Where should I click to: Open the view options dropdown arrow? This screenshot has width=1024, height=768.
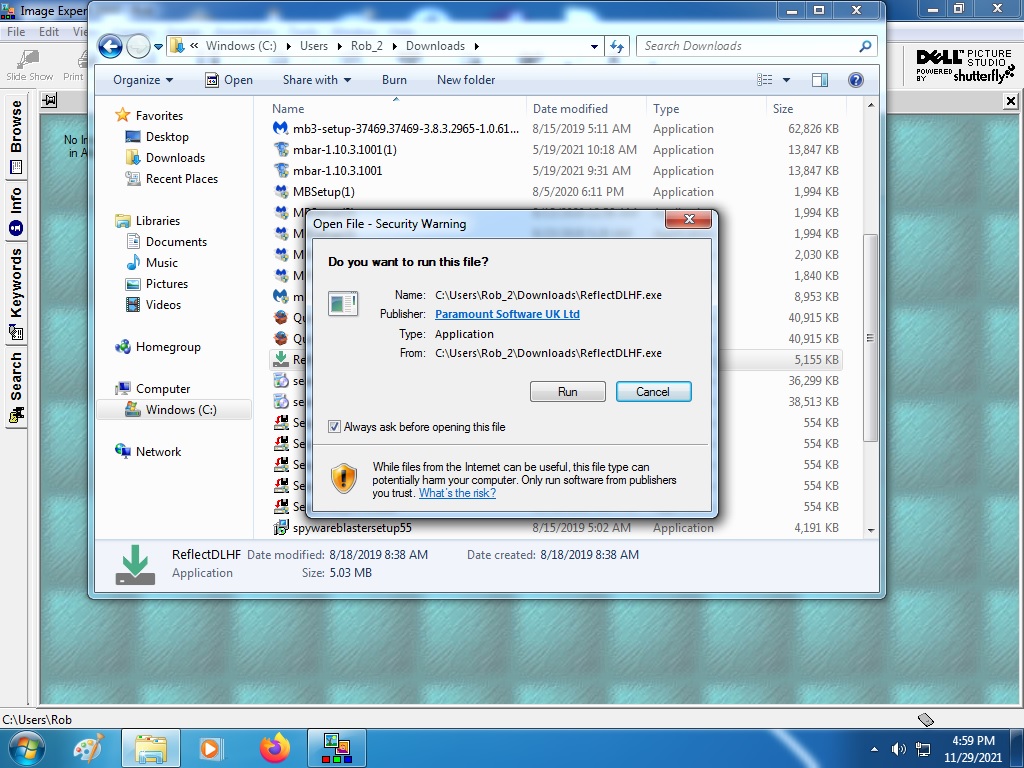click(786, 80)
